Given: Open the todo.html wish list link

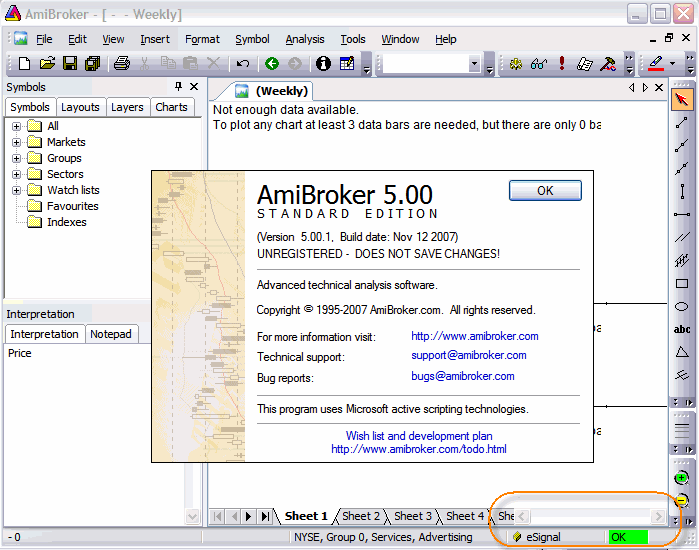Looking at the screenshot, I should (419, 449).
